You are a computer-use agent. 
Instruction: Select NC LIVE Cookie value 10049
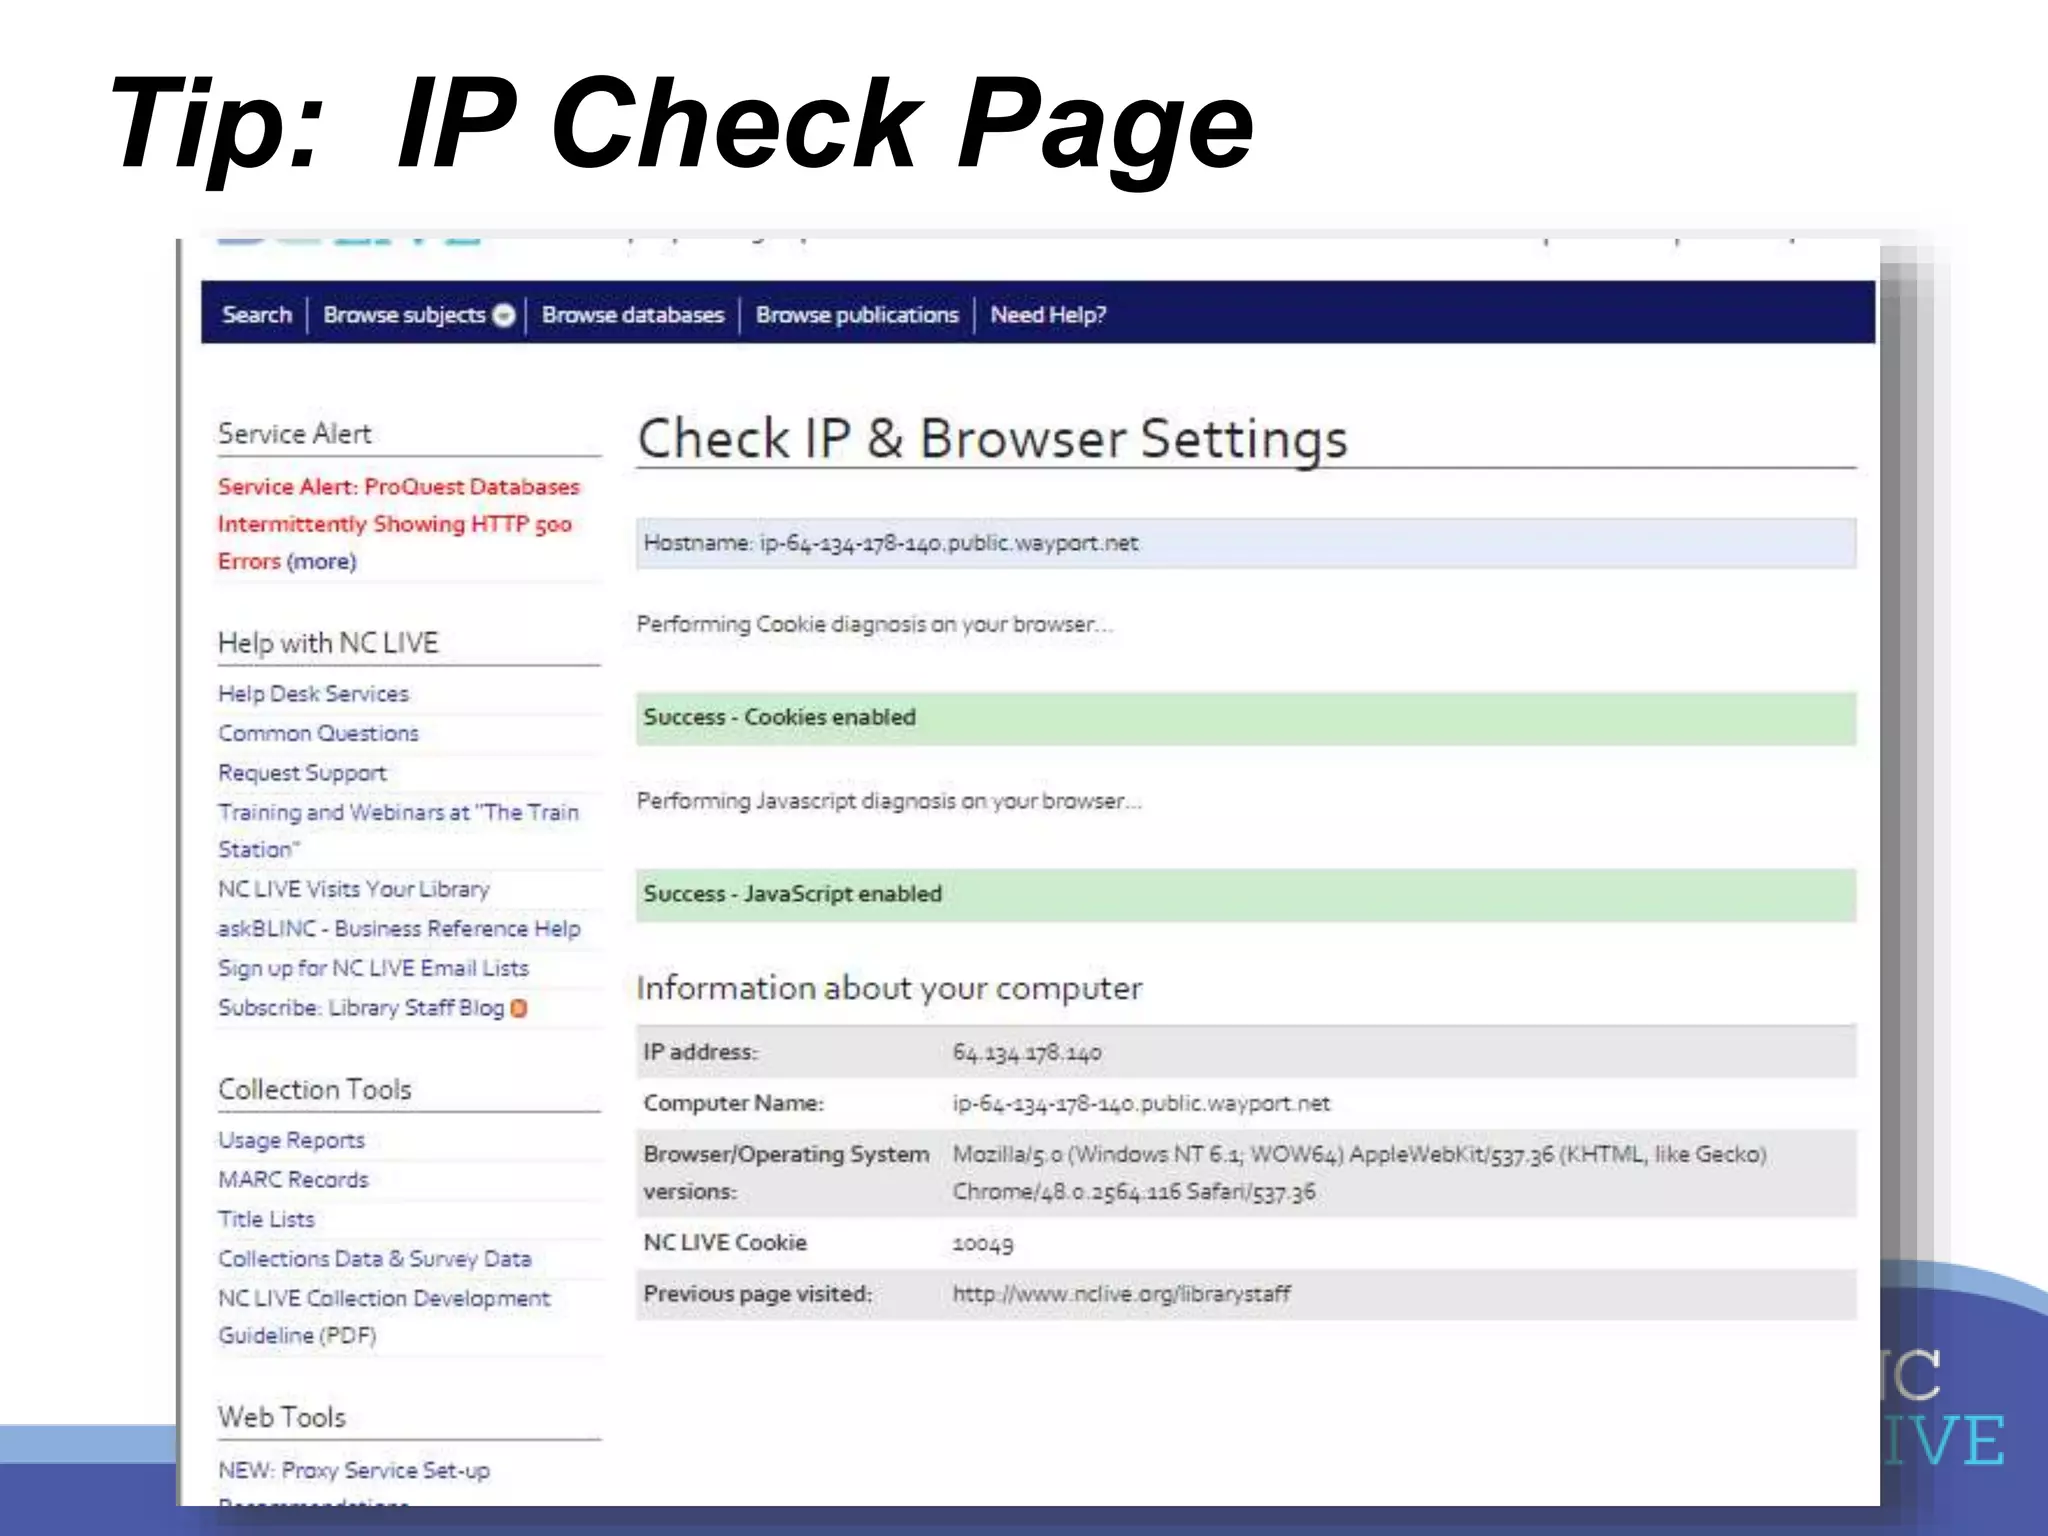click(x=982, y=1243)
